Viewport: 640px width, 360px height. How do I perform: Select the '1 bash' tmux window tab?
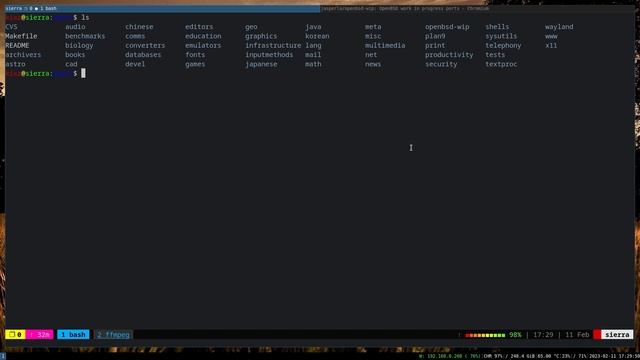point(73,335)
